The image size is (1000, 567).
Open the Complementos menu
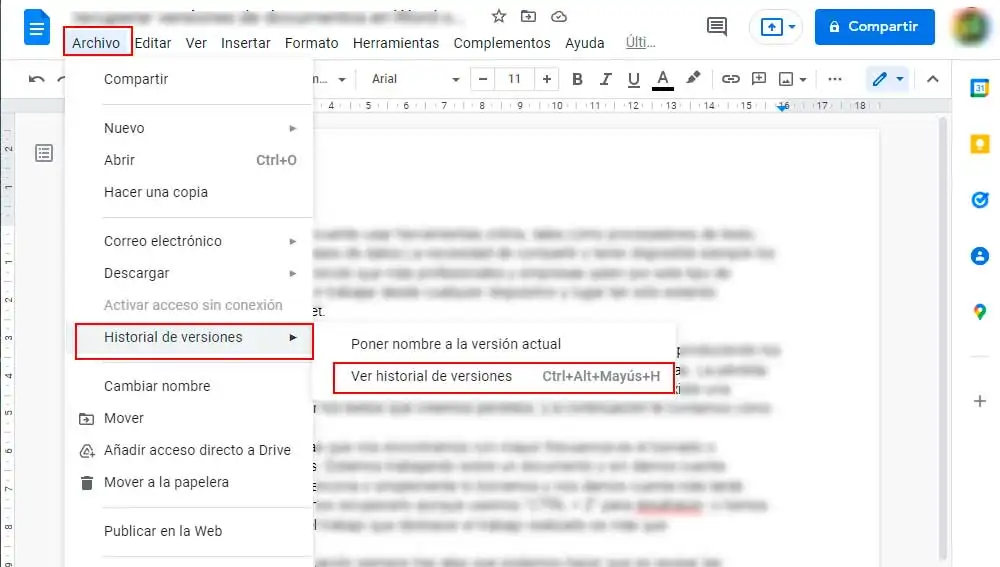(502, 43)
